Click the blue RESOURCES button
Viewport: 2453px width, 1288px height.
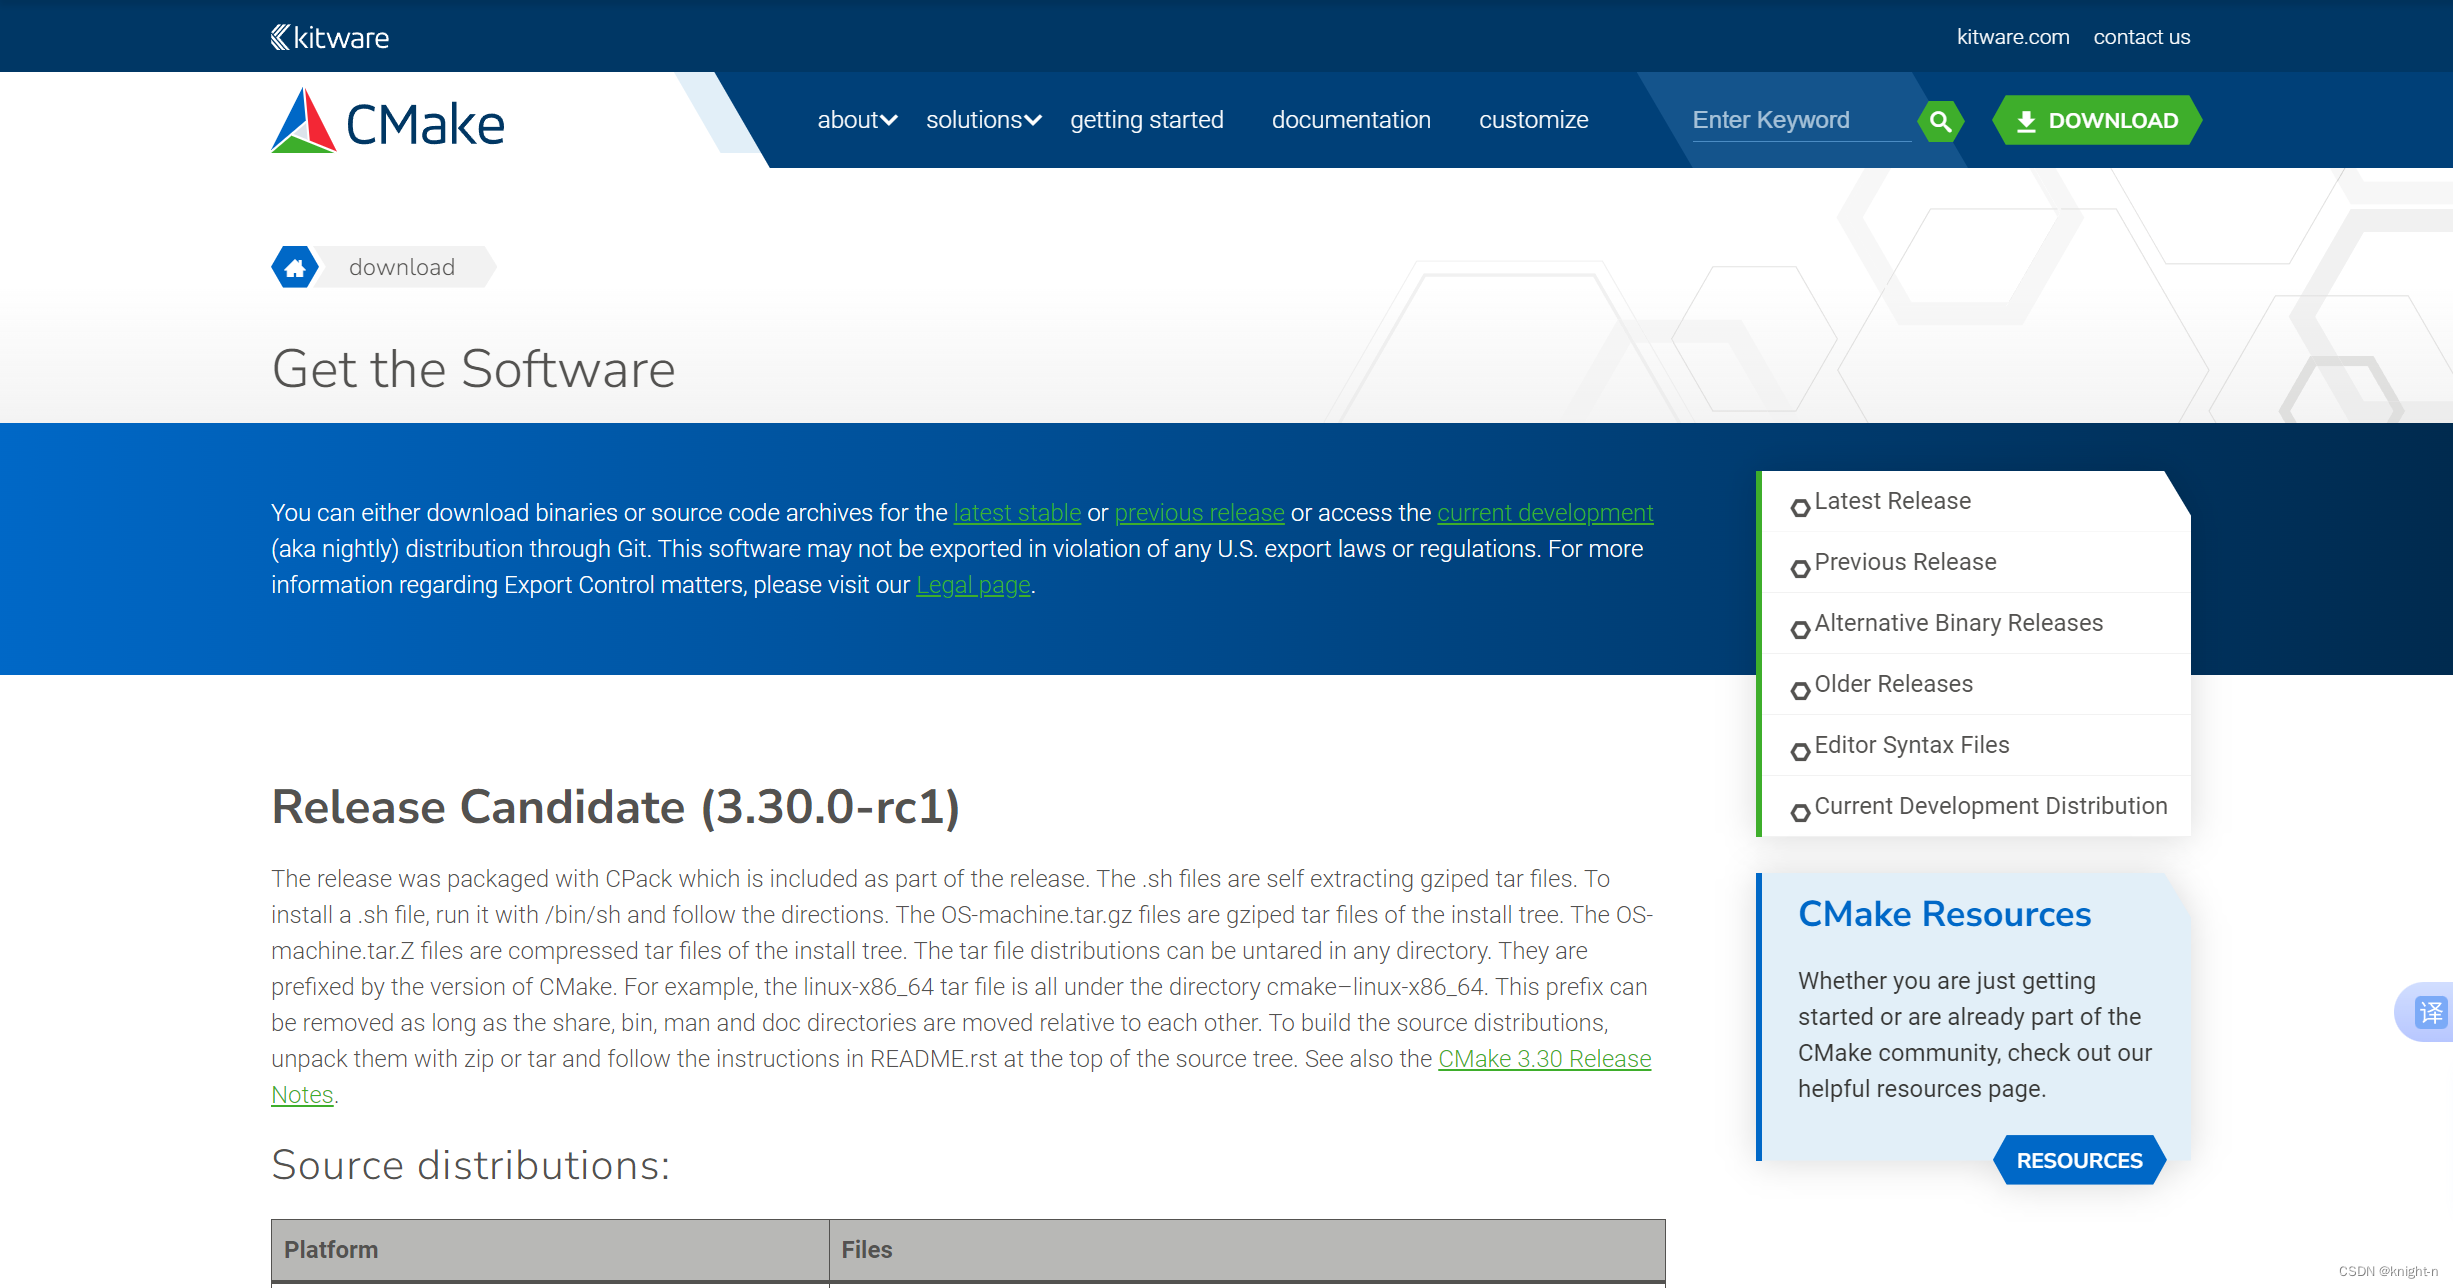[2079, 1160]
